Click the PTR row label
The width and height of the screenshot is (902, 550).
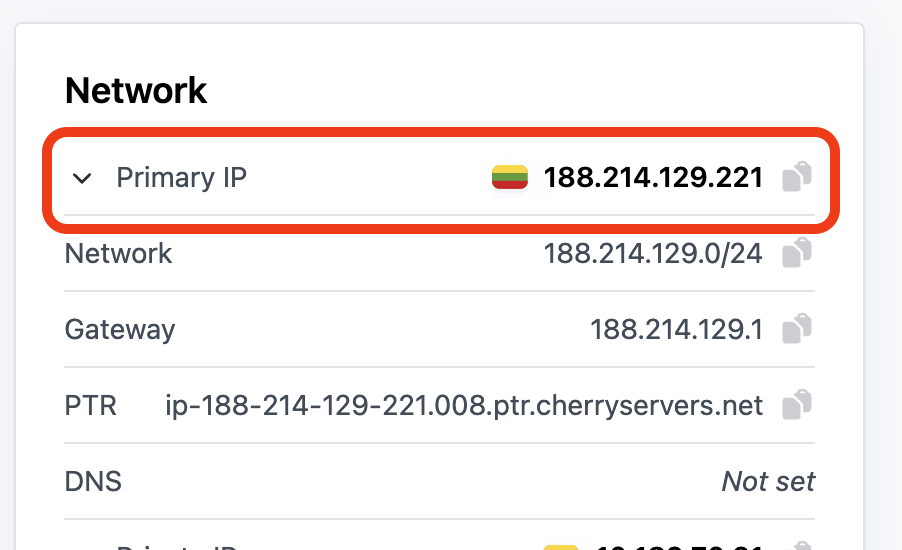click(91, 406)
